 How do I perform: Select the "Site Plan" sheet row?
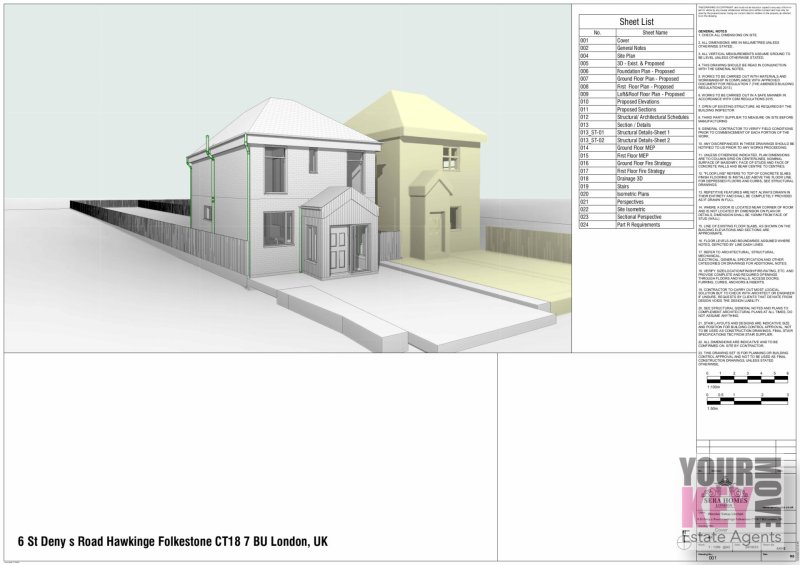[x=636, y=56]
